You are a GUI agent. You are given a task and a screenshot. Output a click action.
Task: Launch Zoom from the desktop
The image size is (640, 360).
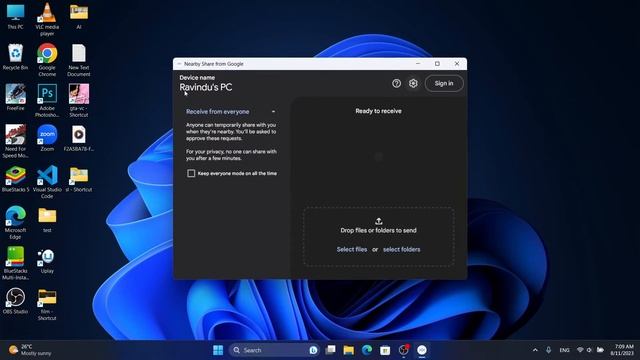47,138
